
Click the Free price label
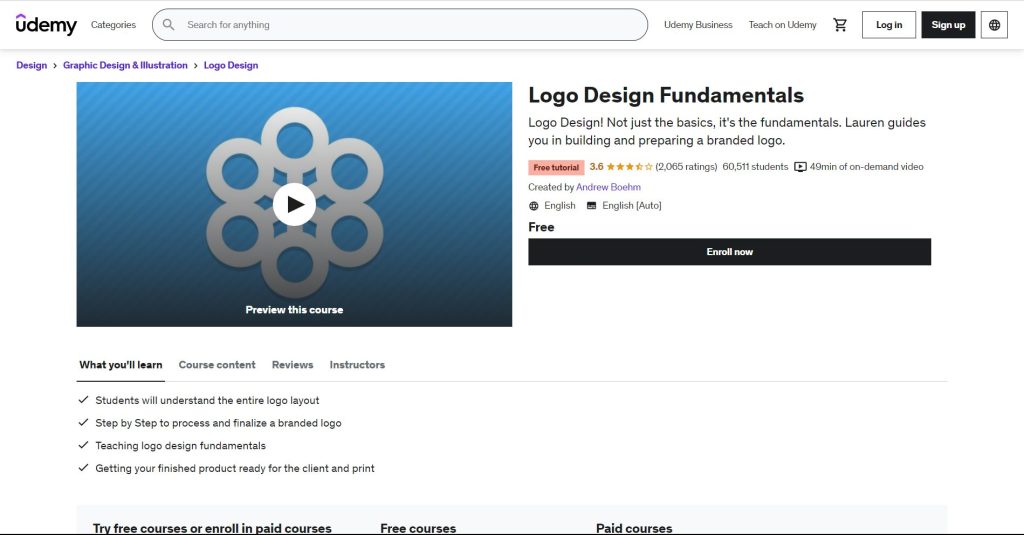click(541, 227)
